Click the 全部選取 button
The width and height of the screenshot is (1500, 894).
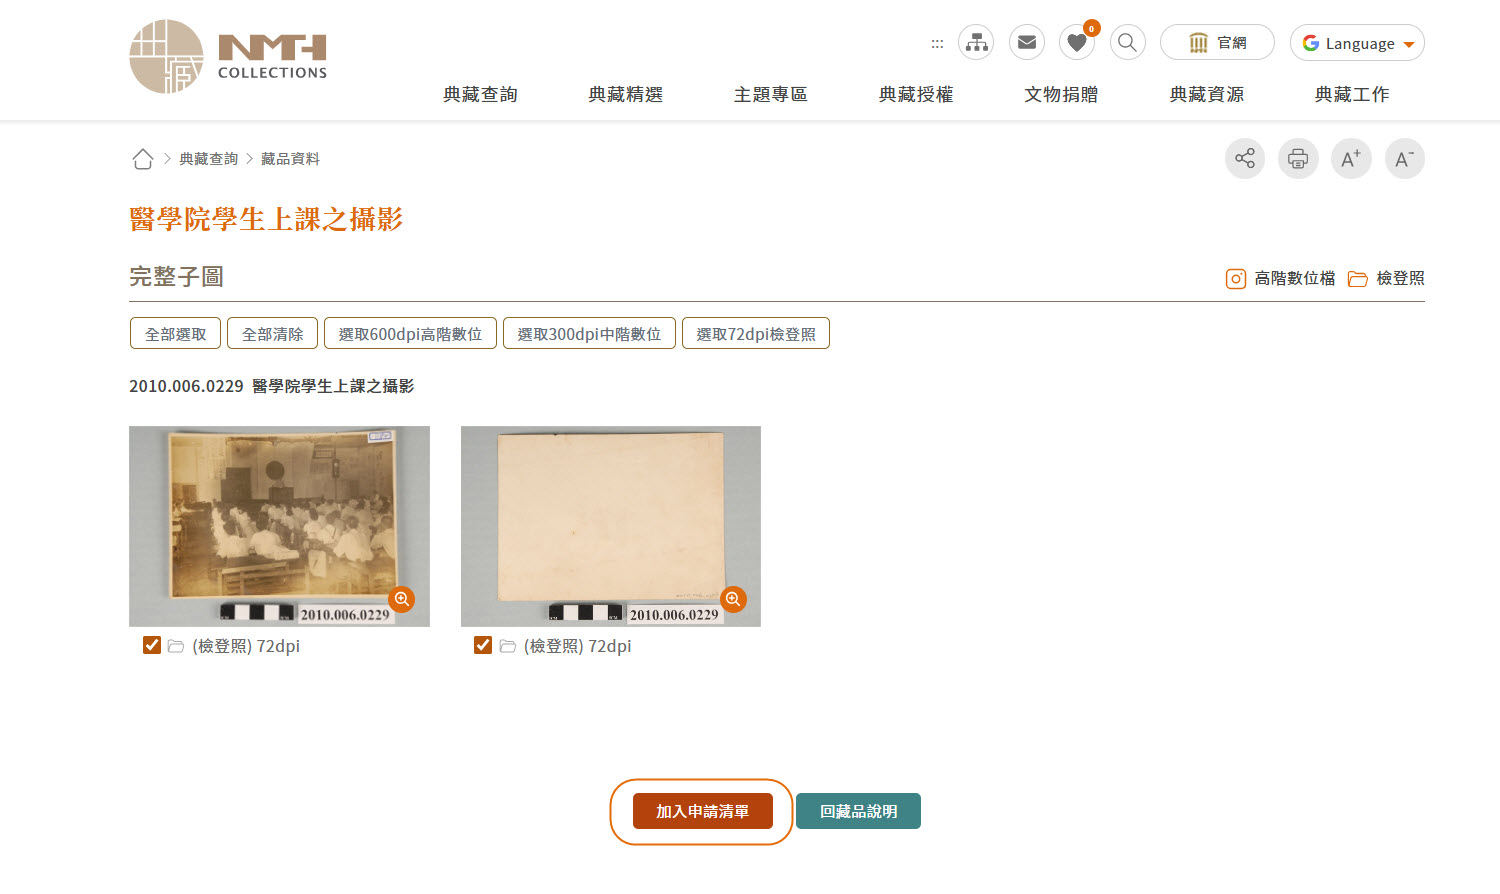tap(175, 334)
